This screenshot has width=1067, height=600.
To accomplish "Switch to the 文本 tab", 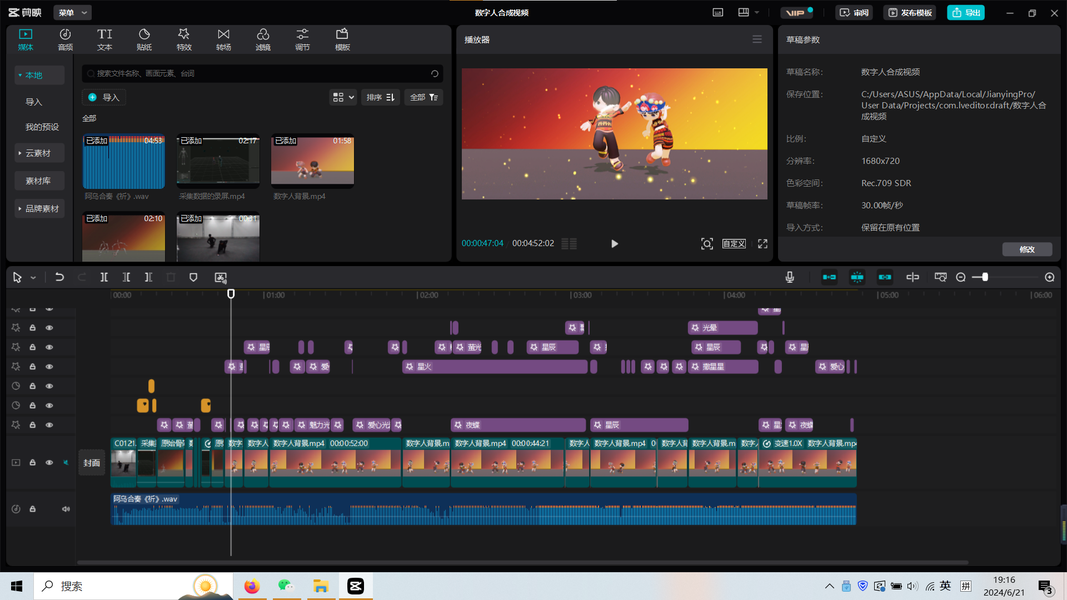I will [x=104, y=39].
